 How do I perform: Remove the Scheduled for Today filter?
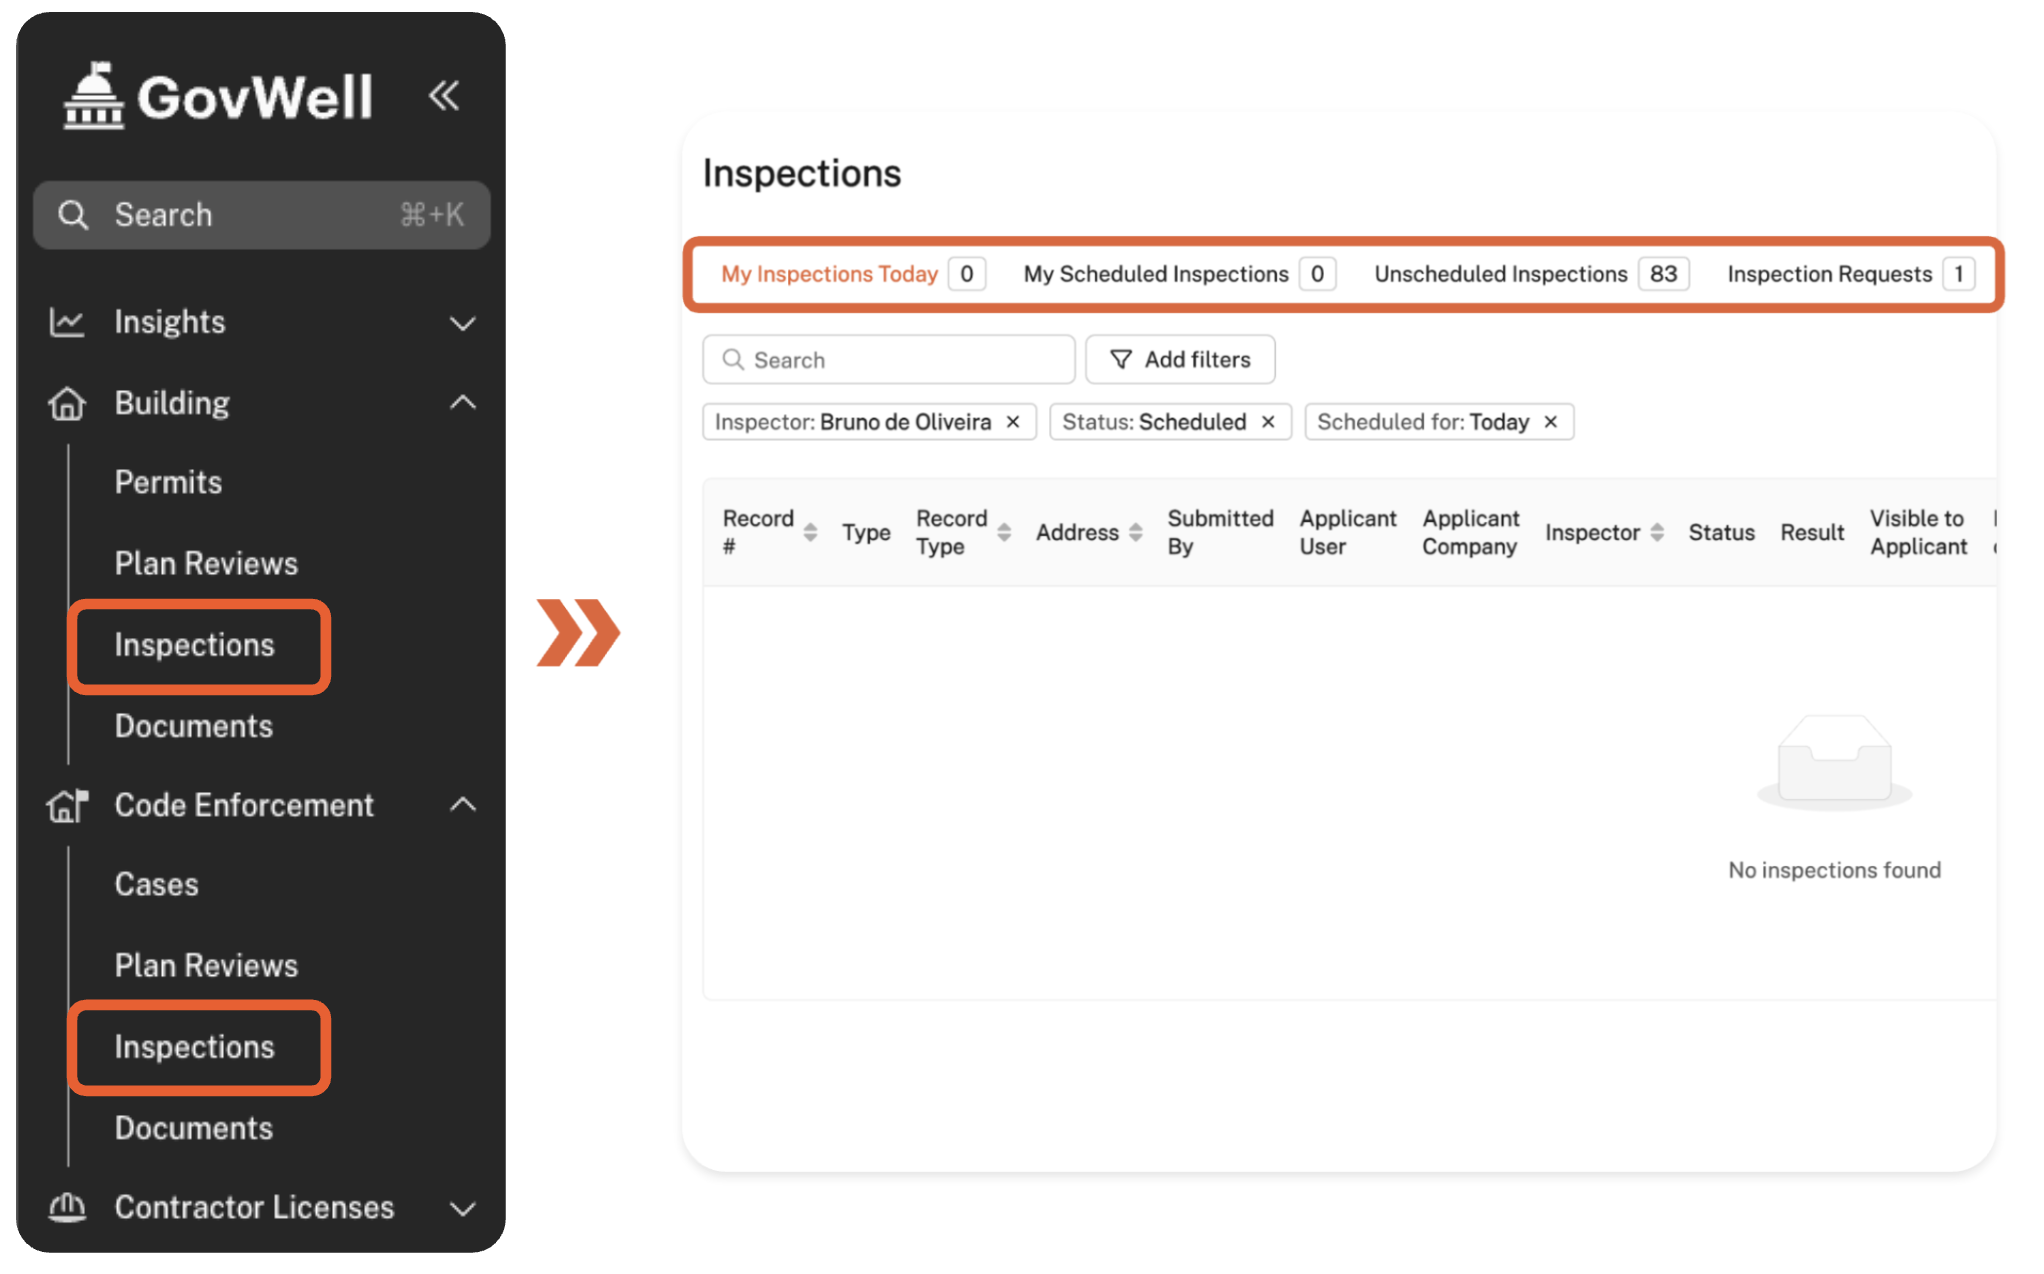[x=1551, y=422]
